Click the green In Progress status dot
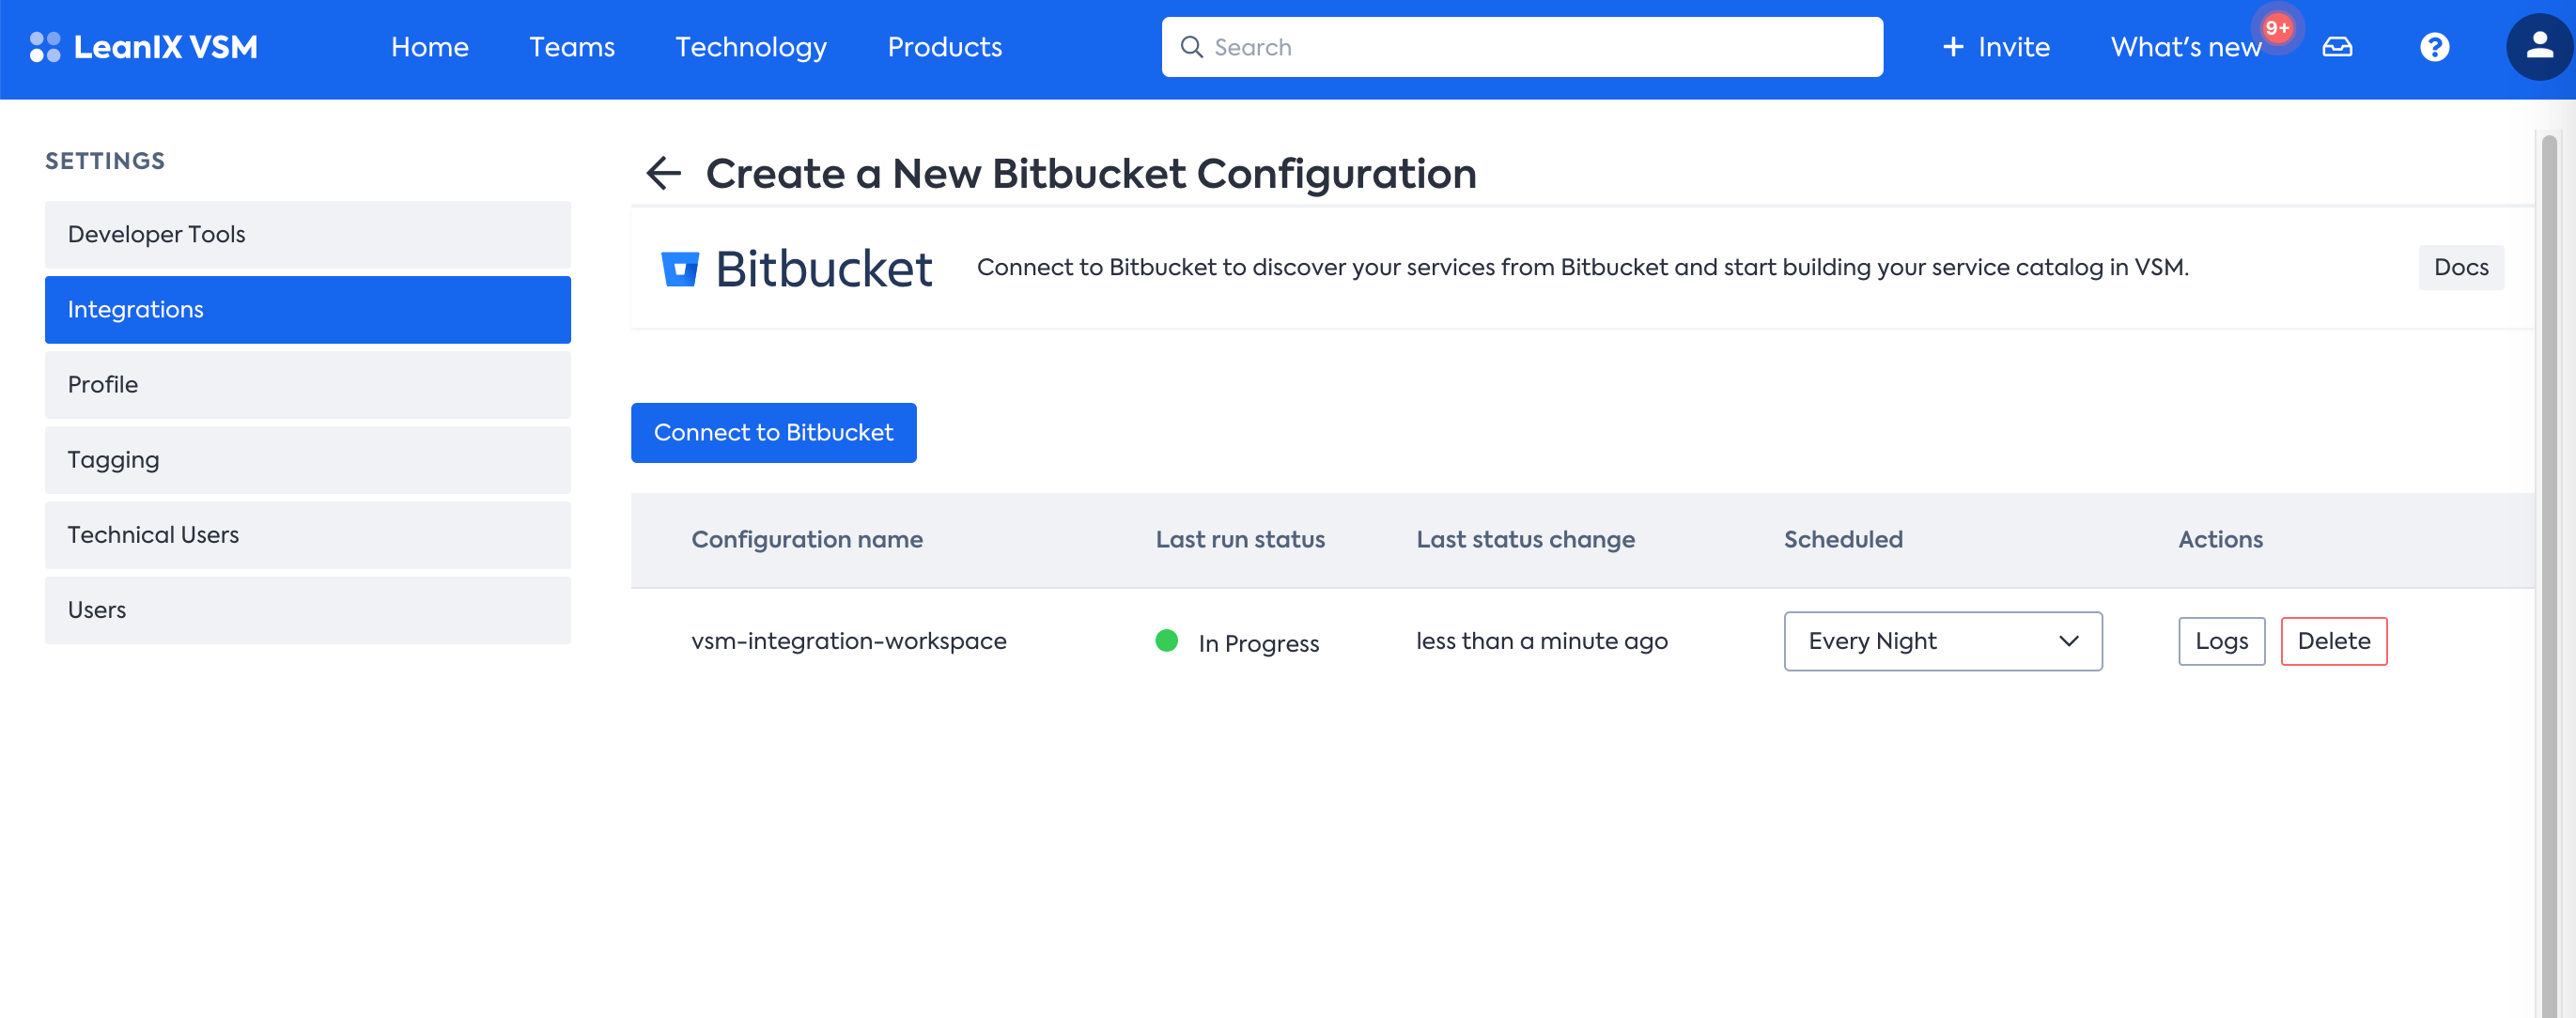2576x1018 pixels. 1167,641
